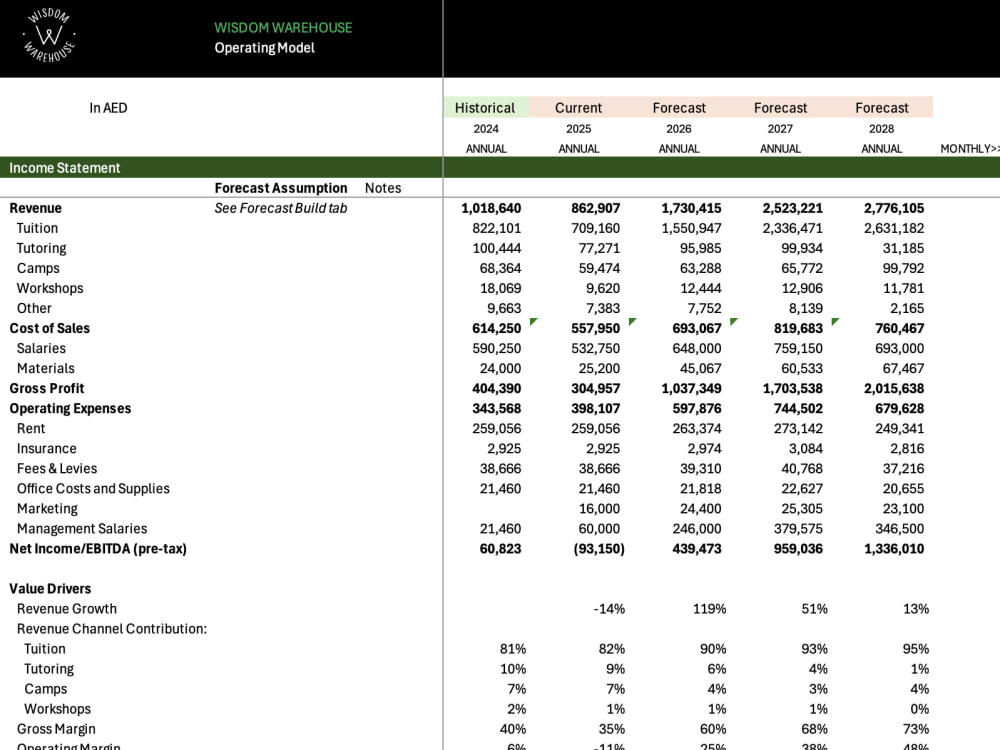Select the See Forecast Build tab note
Image resolution: width=1000 pixels, height=750 pixels.
[x=281, y=208]
